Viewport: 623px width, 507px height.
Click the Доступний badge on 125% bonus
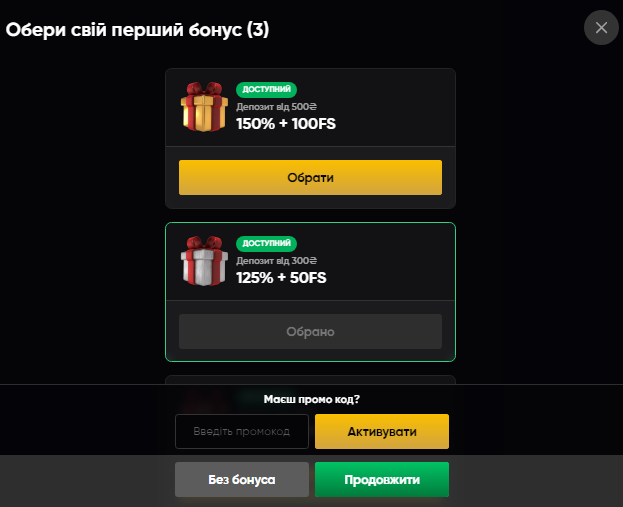click(266, 243)
